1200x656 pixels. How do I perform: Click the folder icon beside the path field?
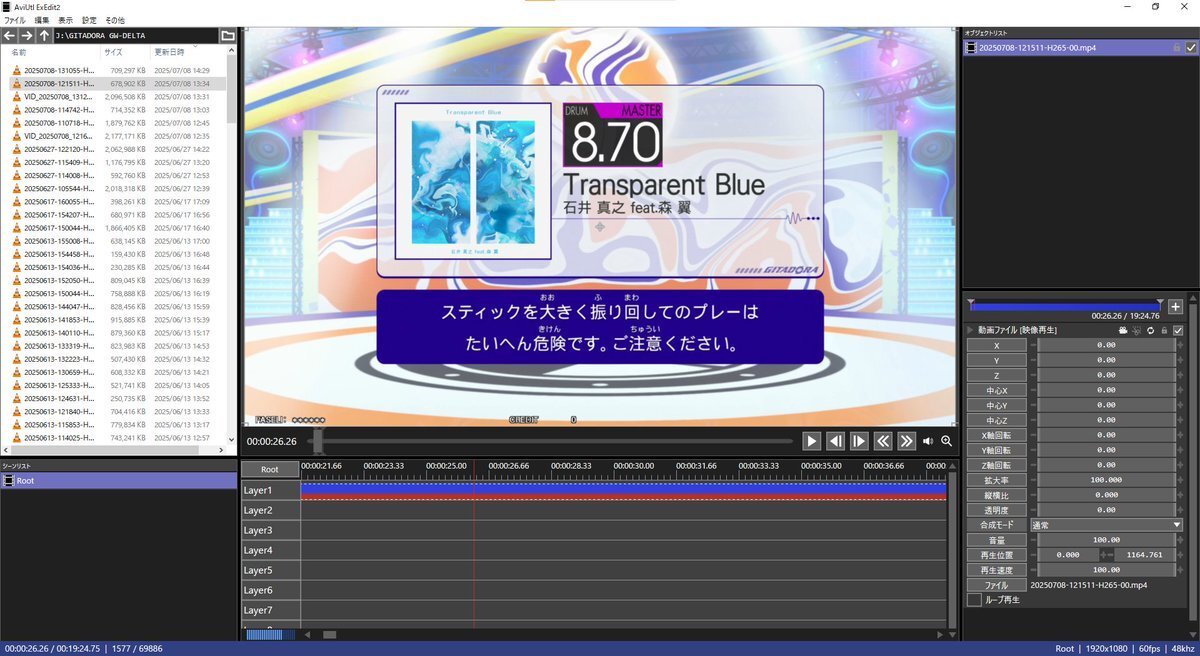(x=228, y=36)
